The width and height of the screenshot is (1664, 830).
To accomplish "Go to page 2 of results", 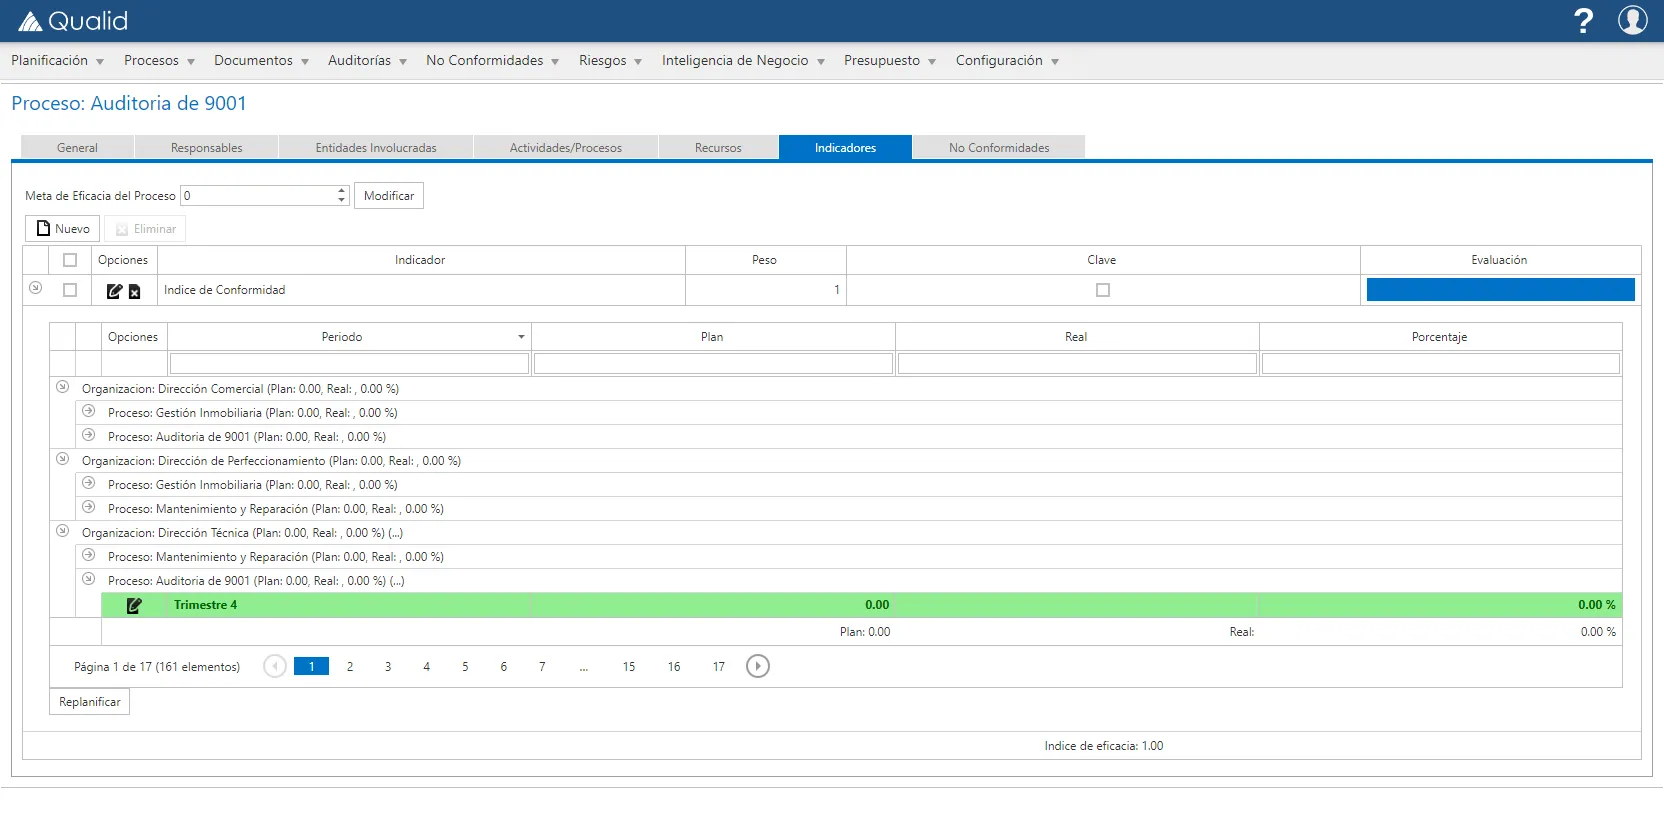I will point(350,667).
